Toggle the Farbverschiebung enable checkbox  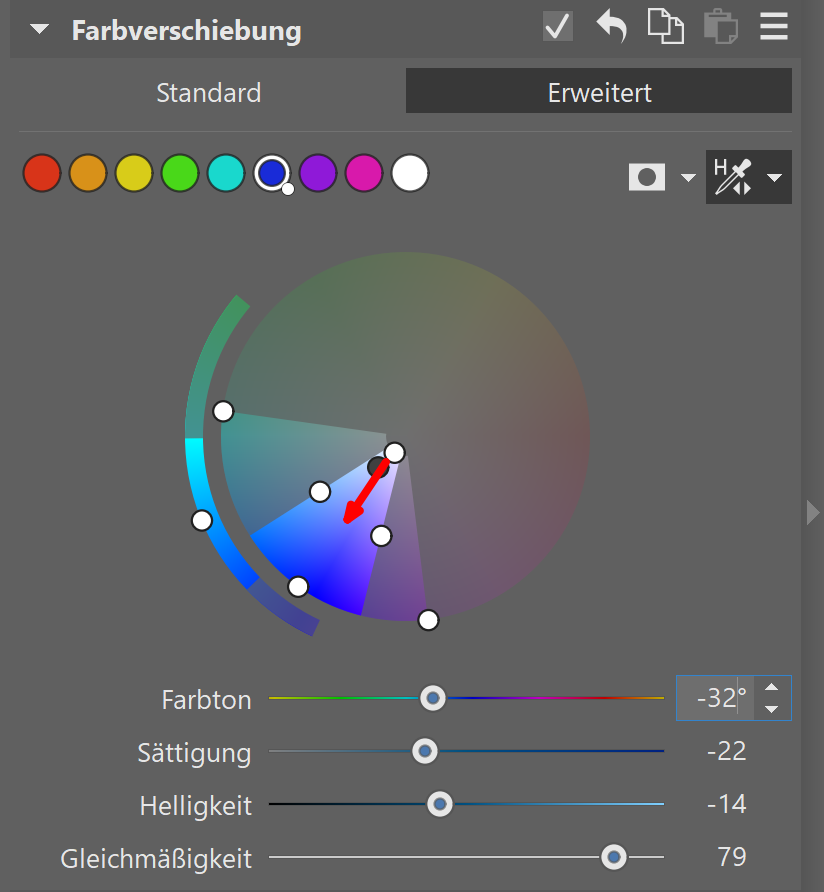[557, 27]
